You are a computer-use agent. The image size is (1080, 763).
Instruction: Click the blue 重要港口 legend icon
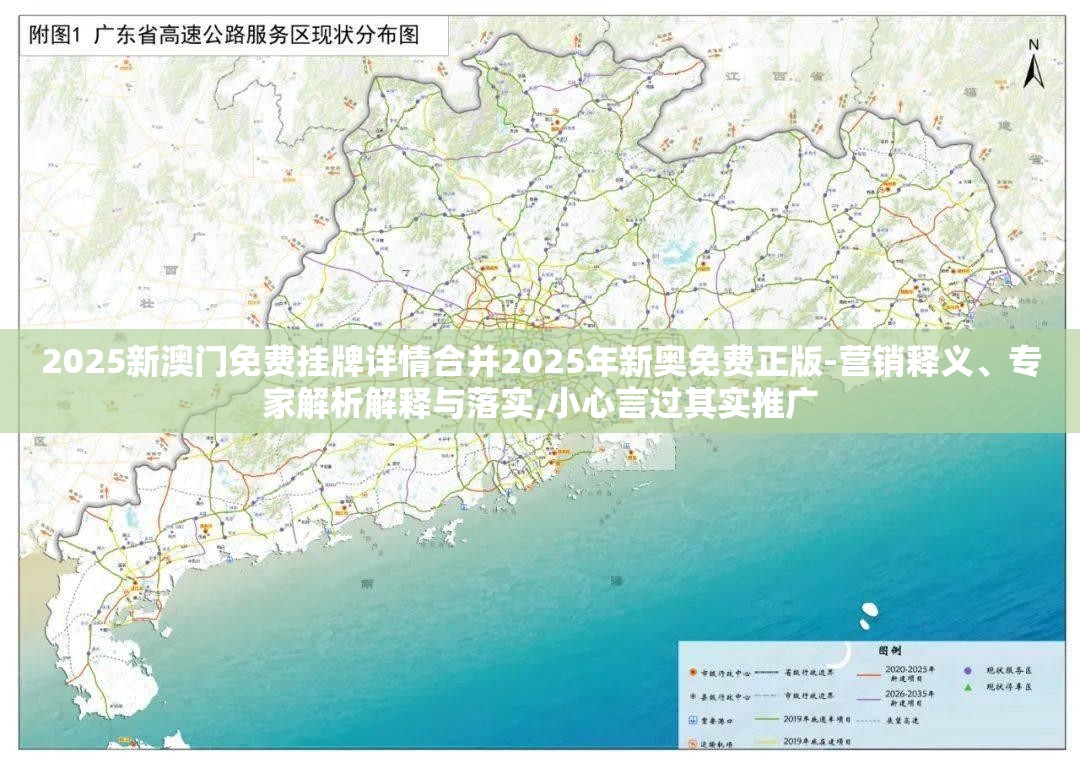[693, 720]
